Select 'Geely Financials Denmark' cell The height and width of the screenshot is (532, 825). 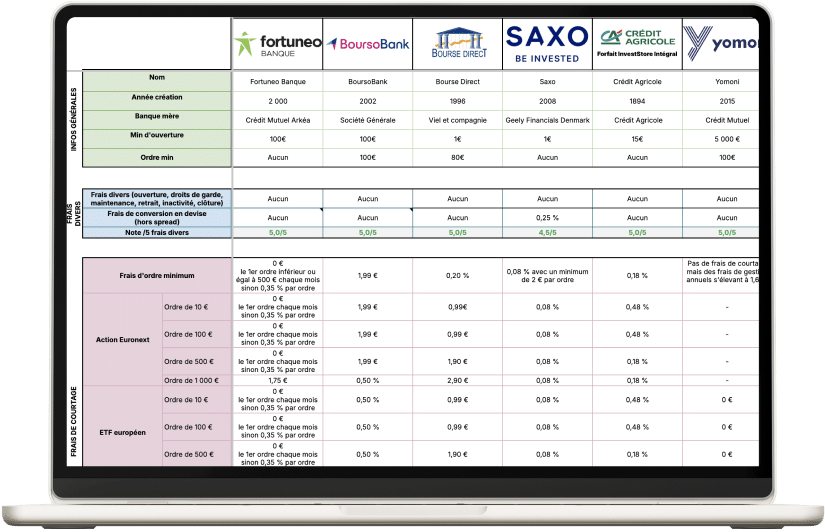(547, 120)
